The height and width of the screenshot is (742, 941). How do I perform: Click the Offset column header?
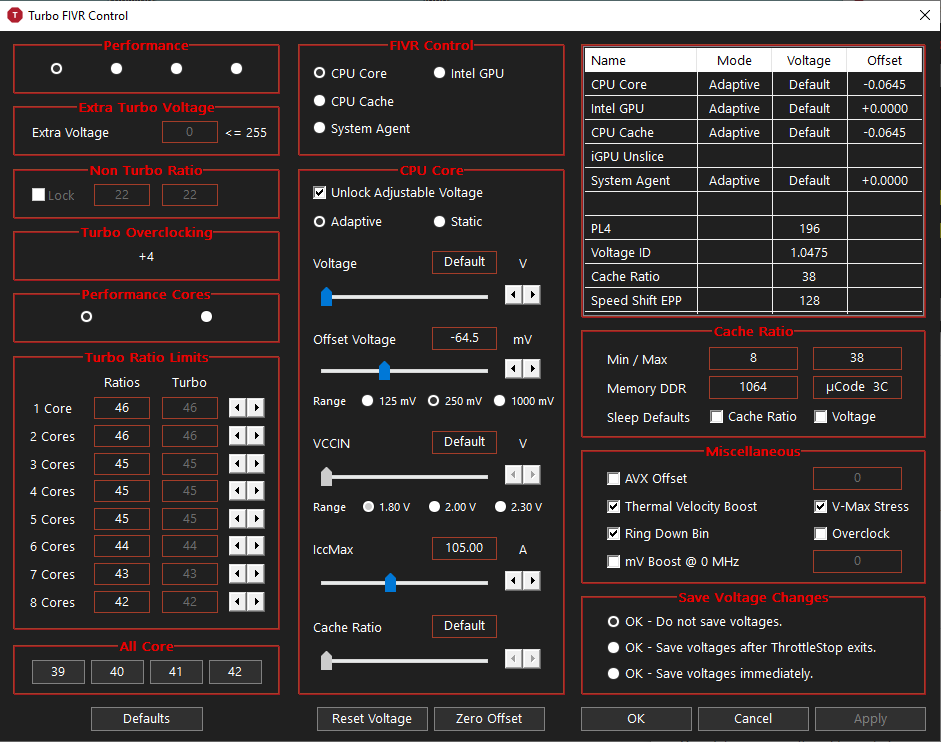click(884, 60)
